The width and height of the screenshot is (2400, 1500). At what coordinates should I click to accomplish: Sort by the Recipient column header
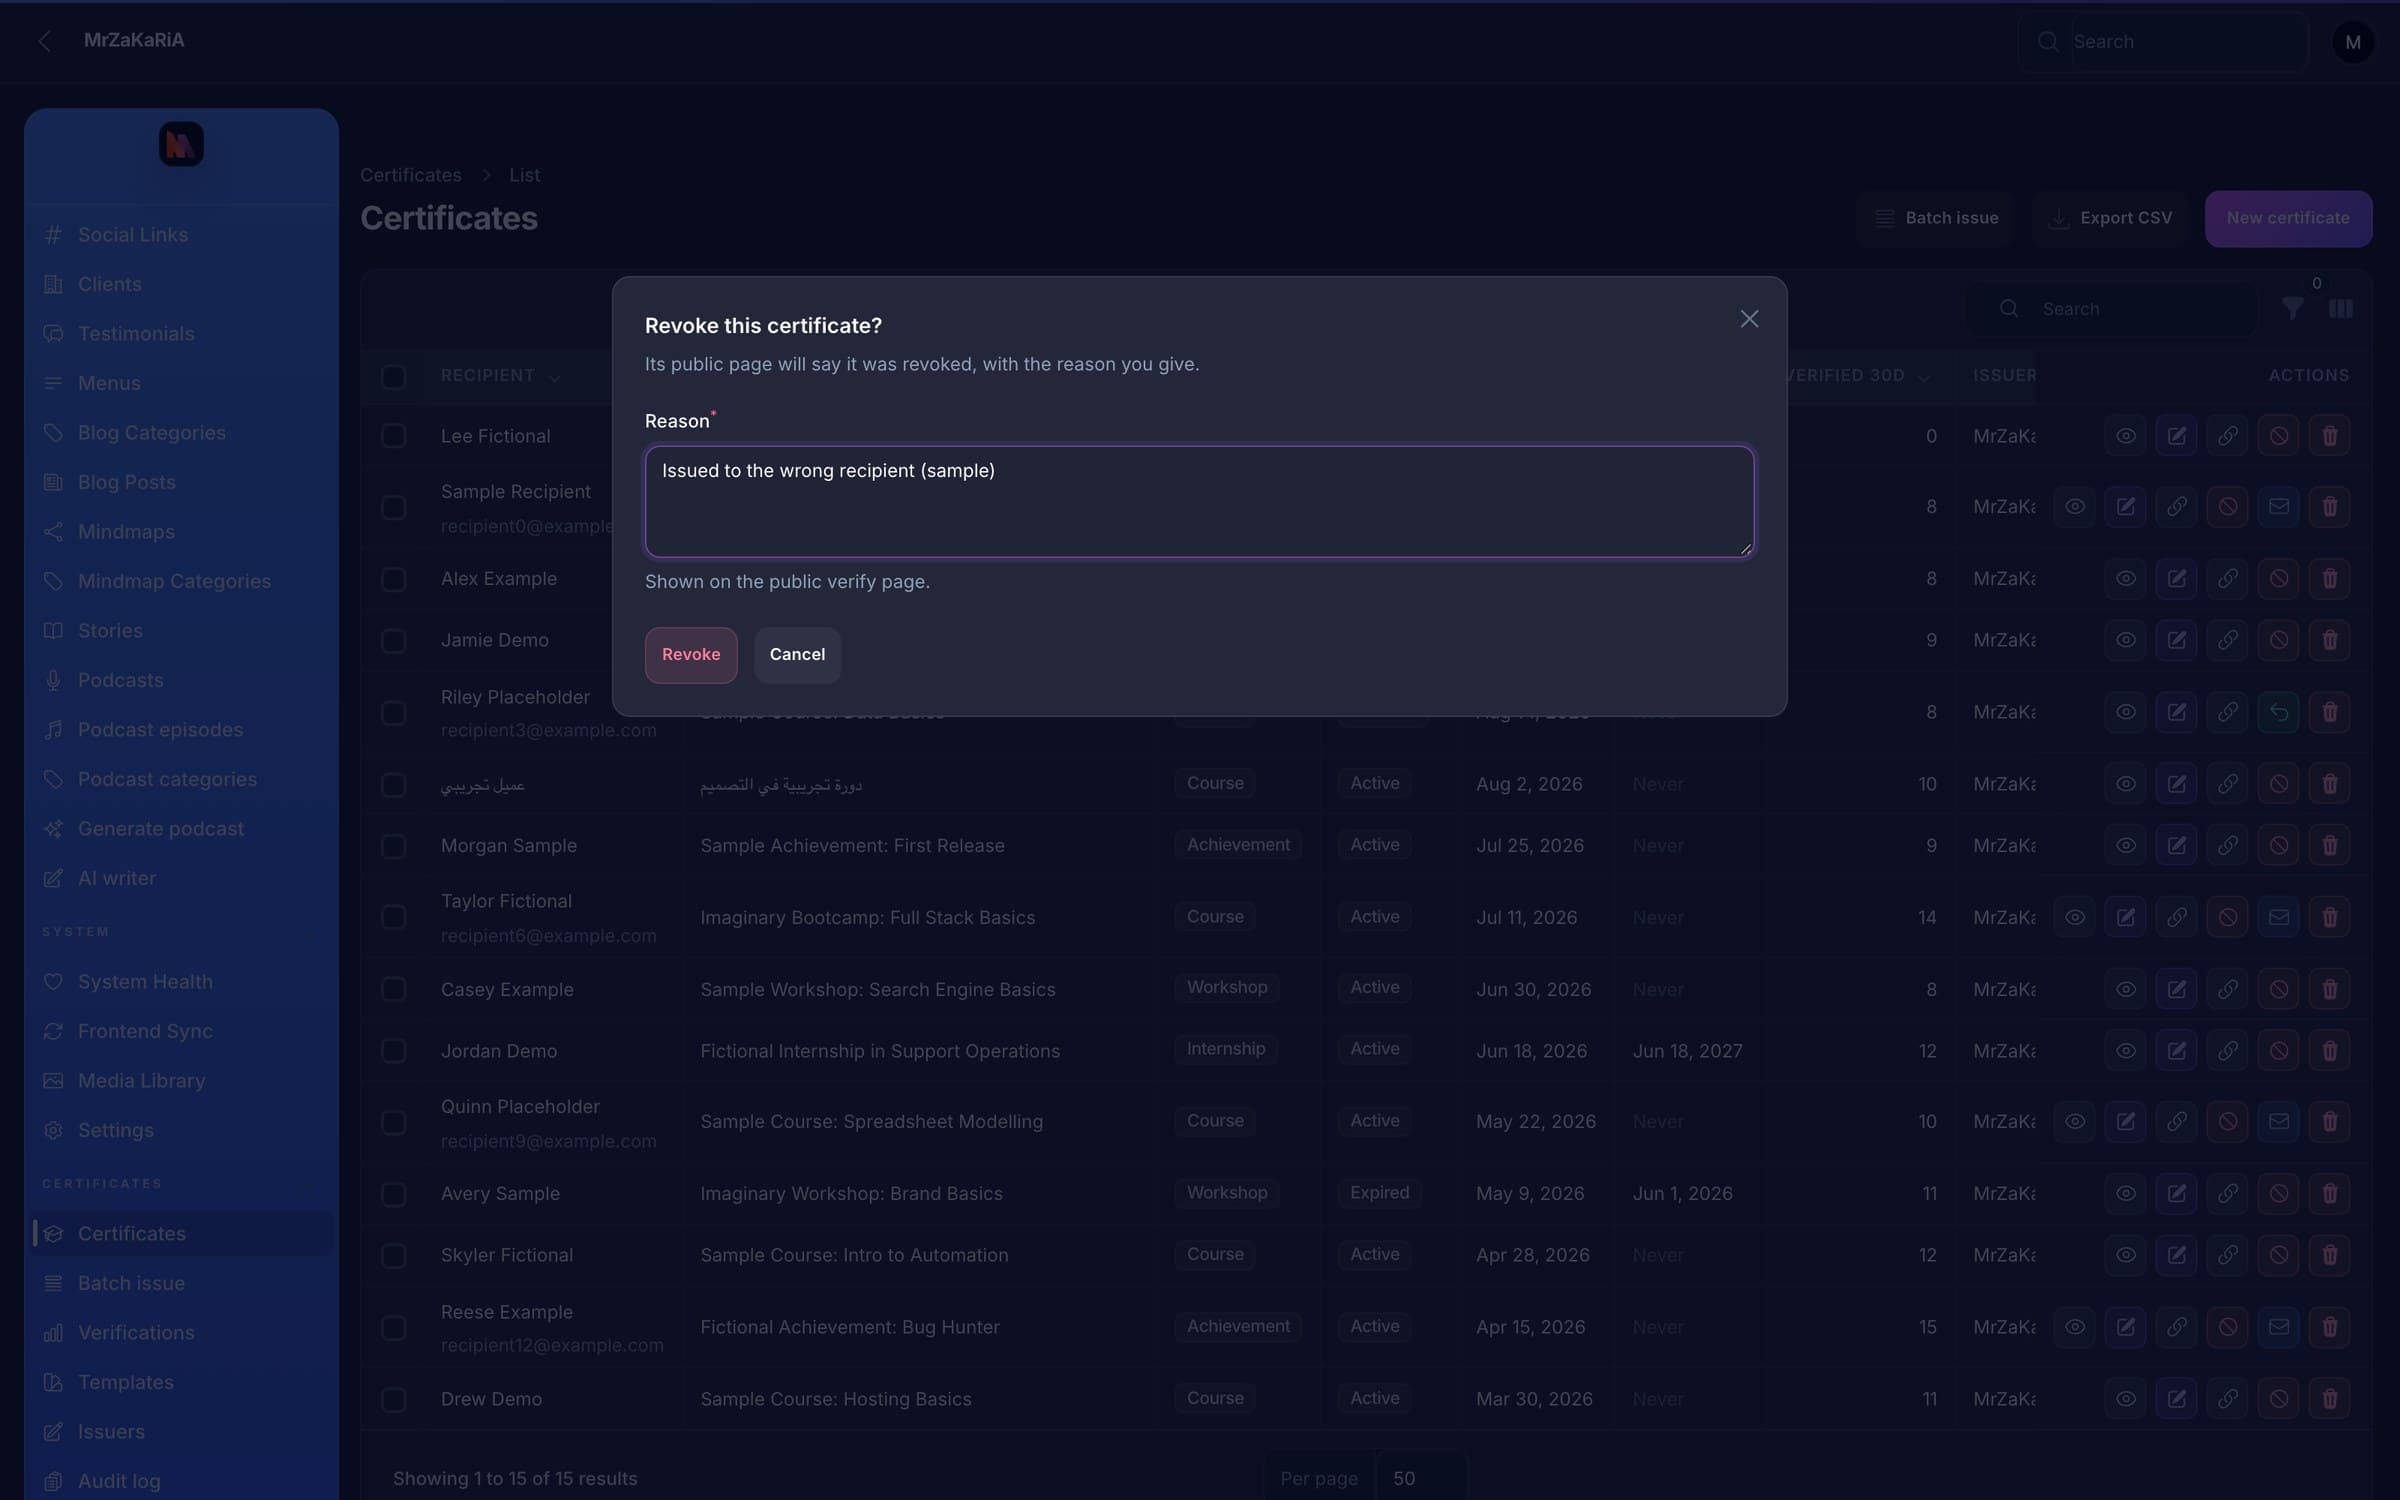500,376
